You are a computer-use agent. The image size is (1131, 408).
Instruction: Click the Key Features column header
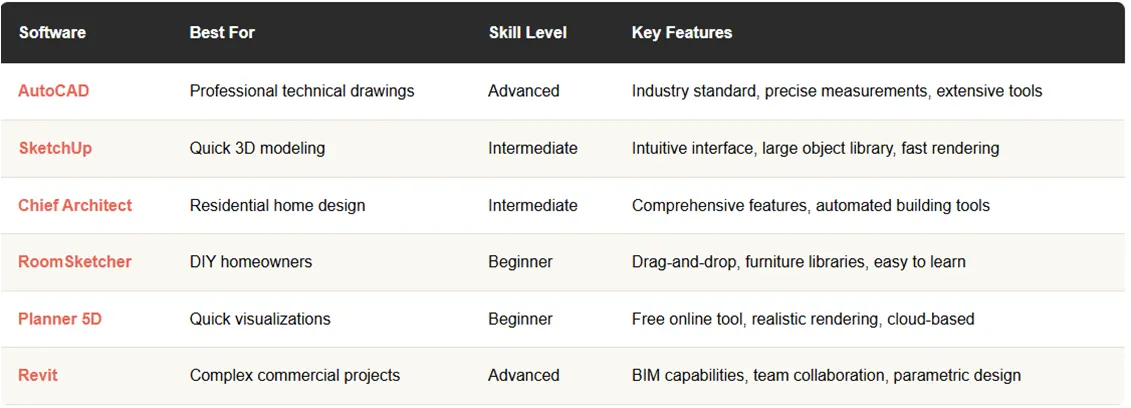click(681, 33)
